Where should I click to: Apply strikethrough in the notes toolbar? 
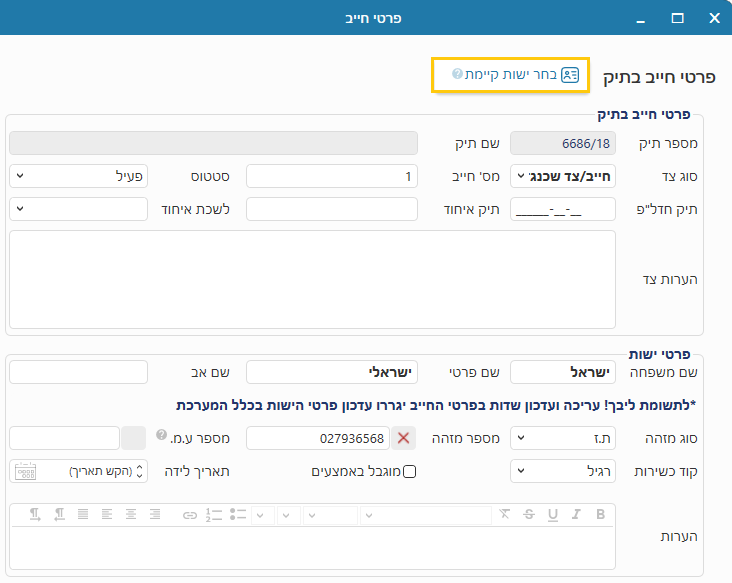(x=529, y=514)
